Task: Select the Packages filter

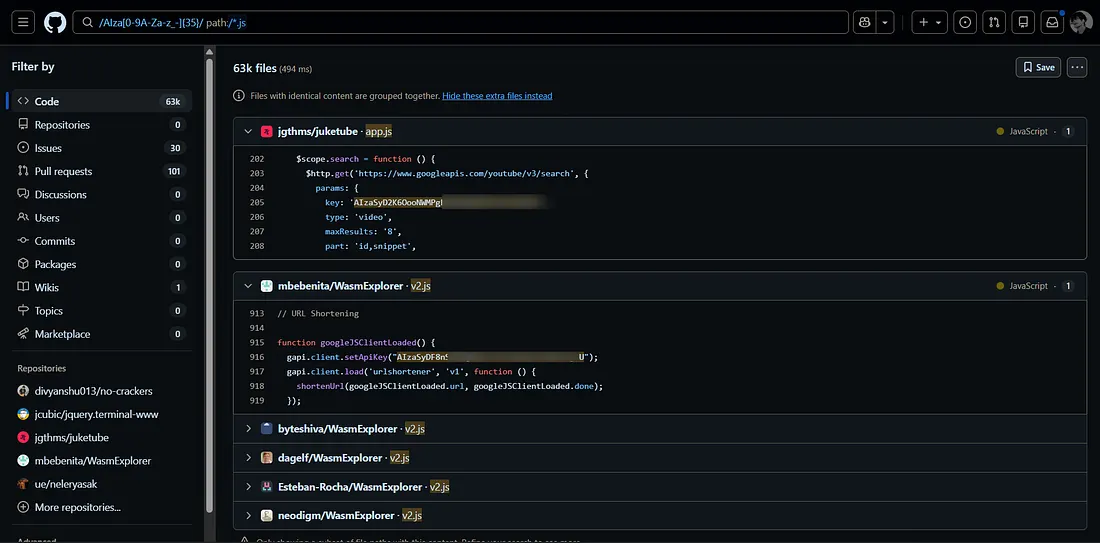Action: click(x=102, y=264)
